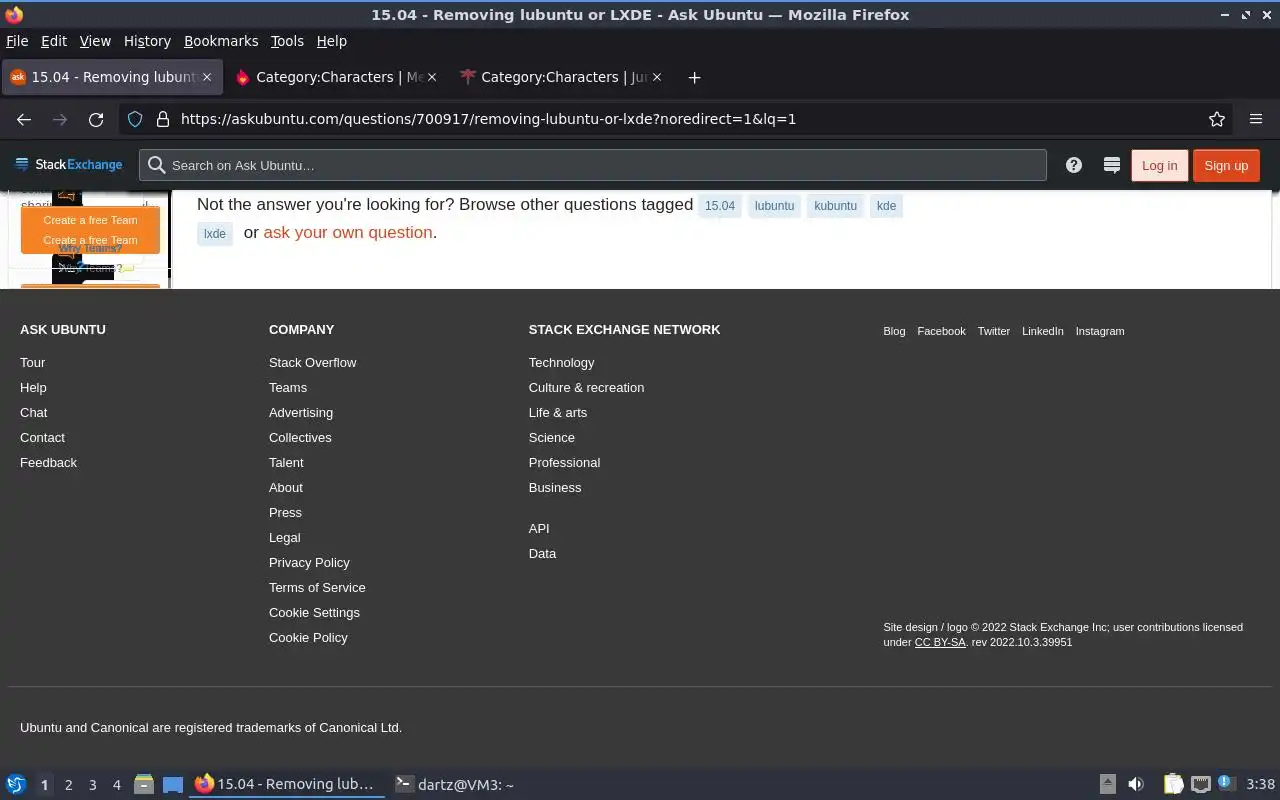Open the Stack Exchange logo menu
Image resolution: width=1280 pixels, height=800 pixels.
pos(69,165)
